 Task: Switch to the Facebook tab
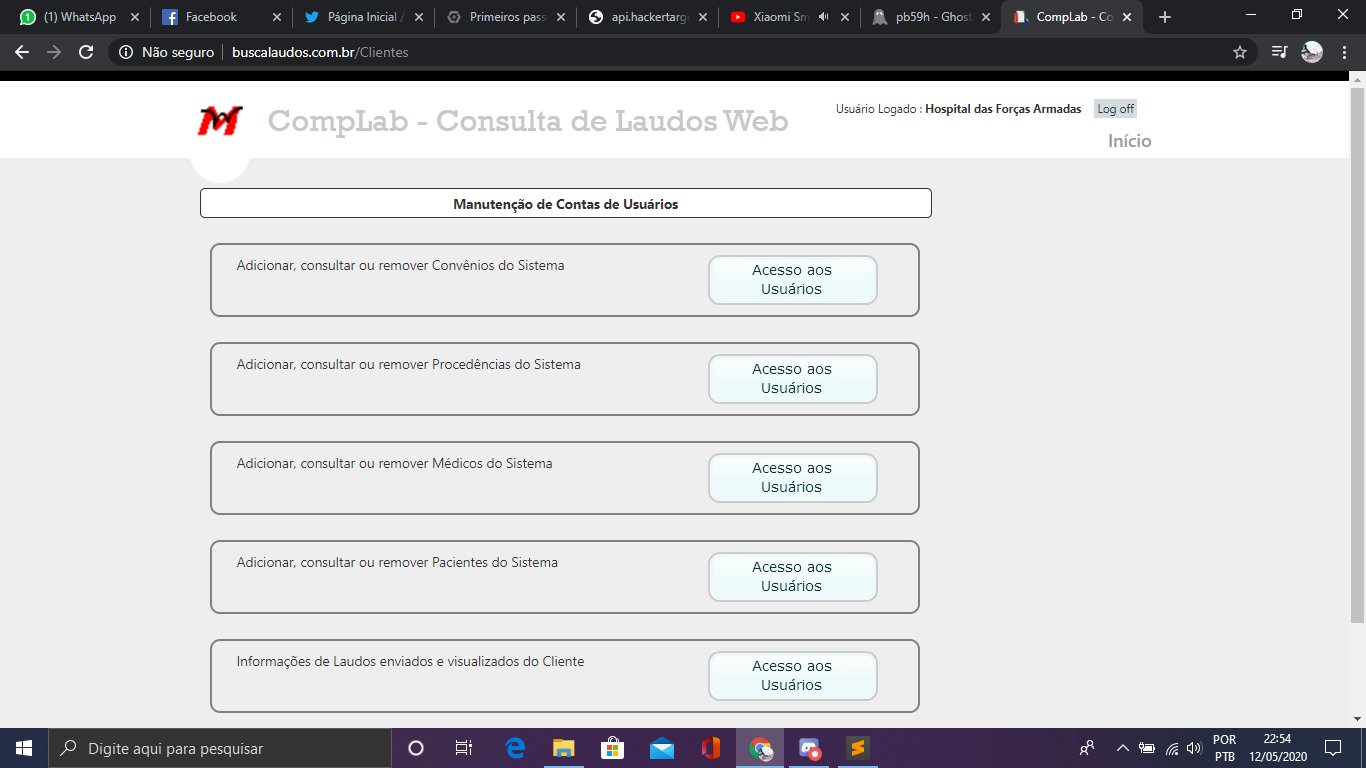coord(222,17)
